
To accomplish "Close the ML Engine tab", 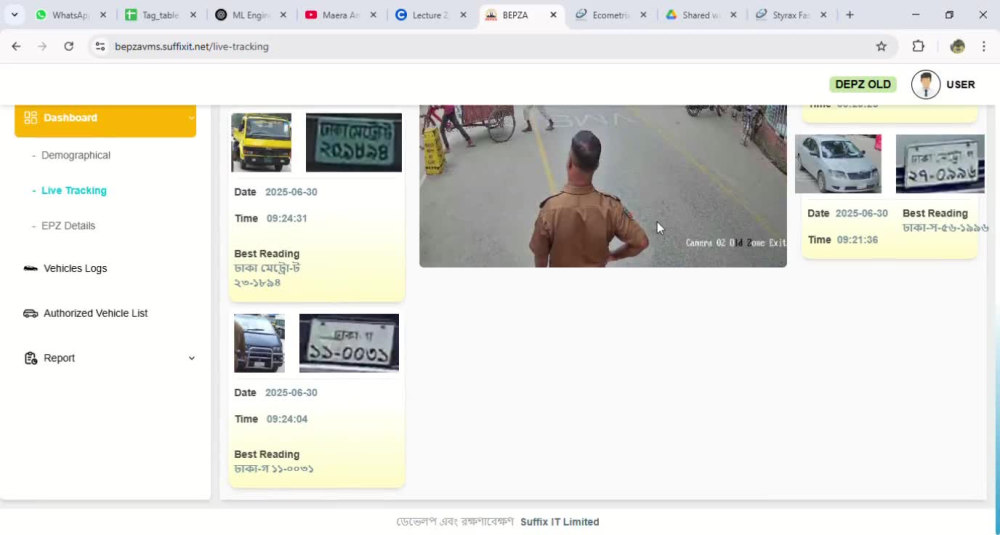I will coord(283,15).
